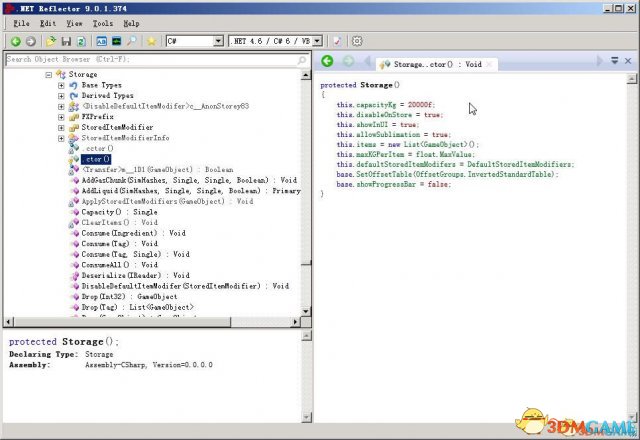Open an assembly with the folder icon

[x=51, y=41]
